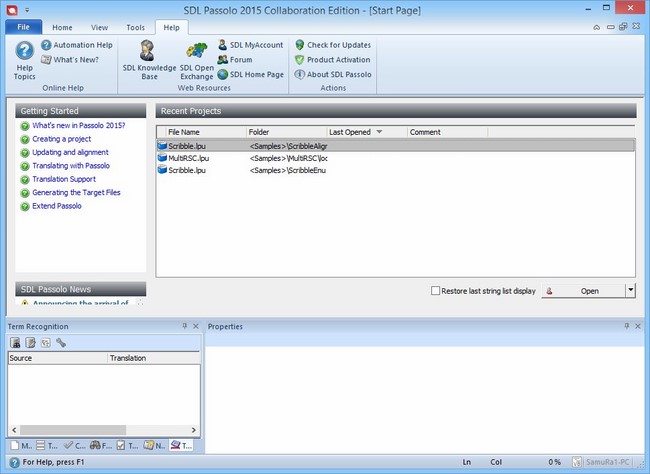This screenshot has height=474, width=650.
Task: Click the Passolo application icon in title bar
Action: pos(12,10)
